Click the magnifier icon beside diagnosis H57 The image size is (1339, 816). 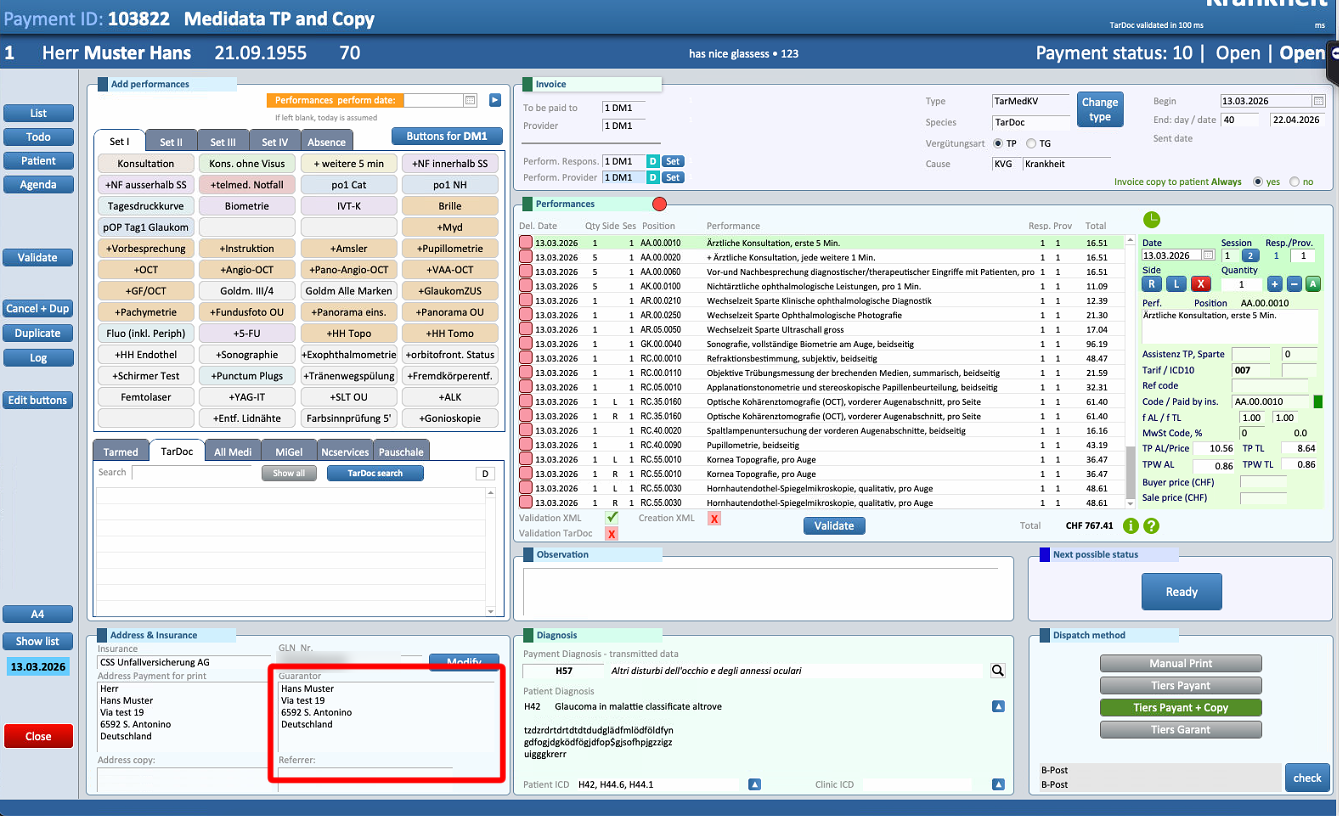tap(997, 671)
